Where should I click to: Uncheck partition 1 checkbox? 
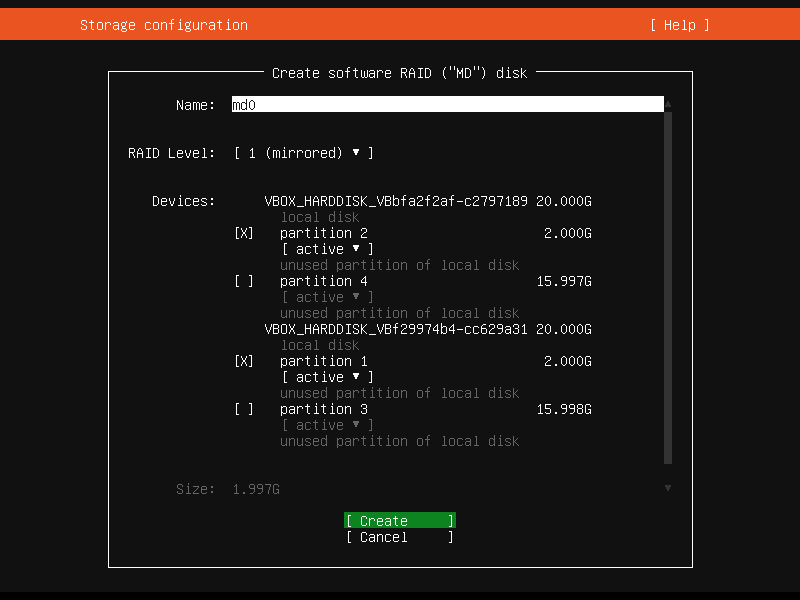point(244,361)
